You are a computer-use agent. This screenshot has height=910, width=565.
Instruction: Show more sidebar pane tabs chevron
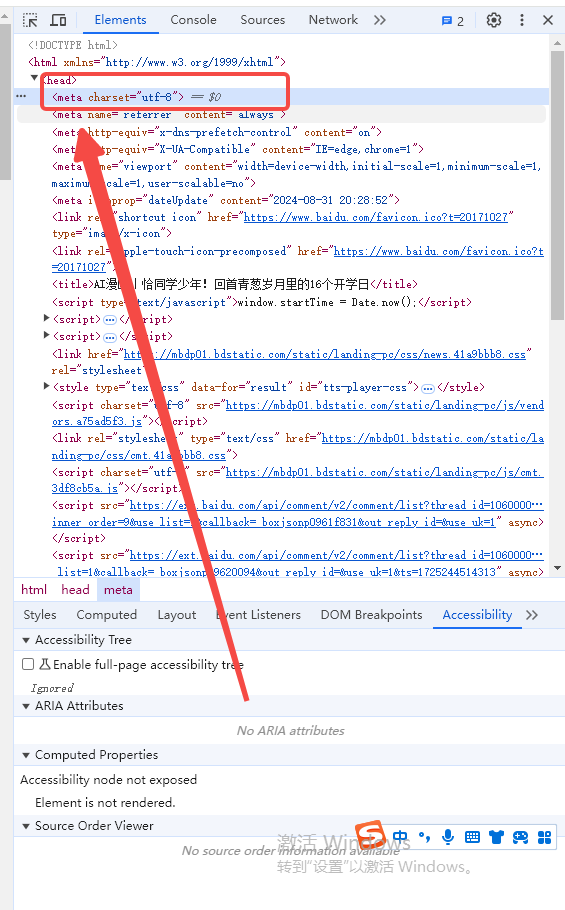pyautogui.click(x=532, y=615)
